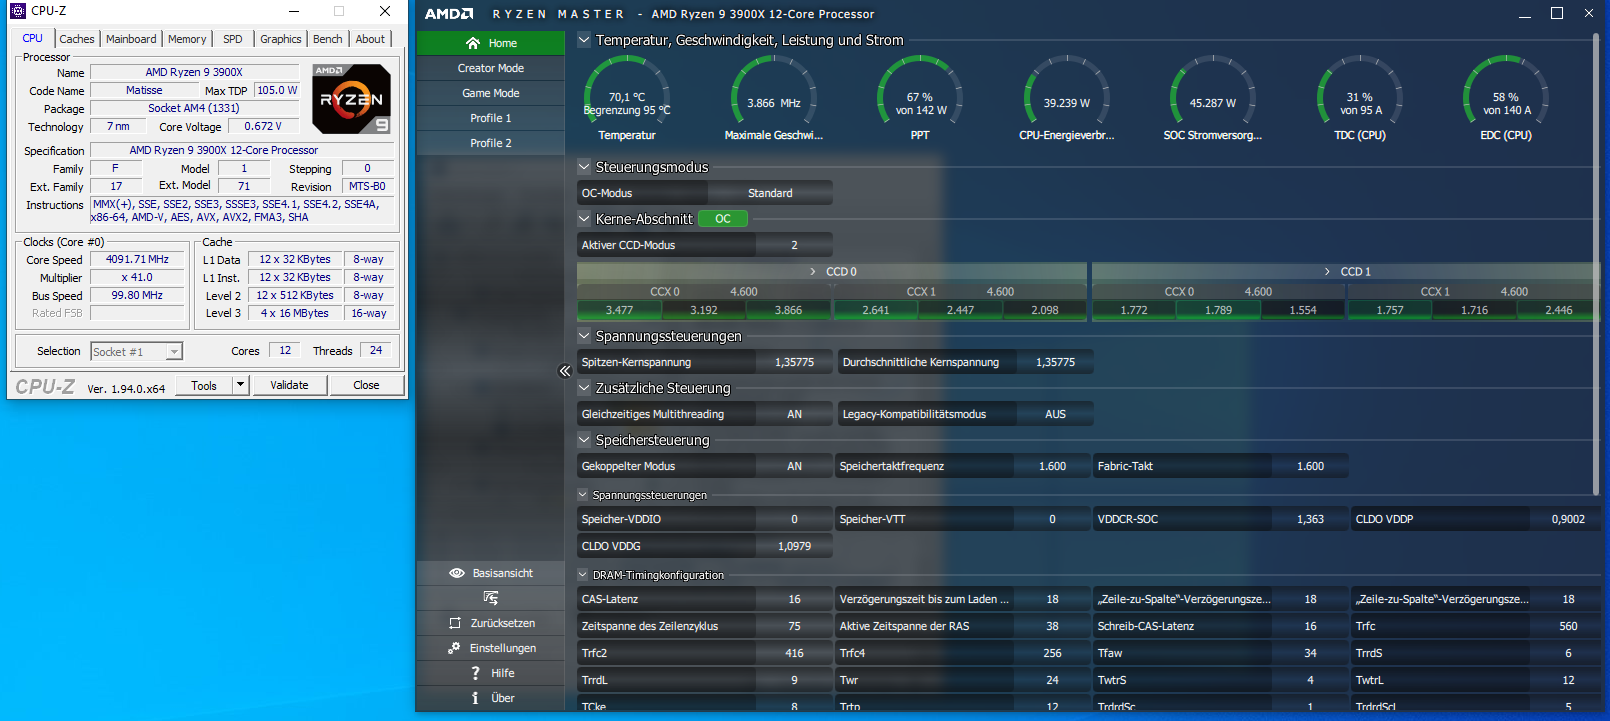Screen dimensions: 1610x721
Task: Select Profile 1 in Ryzen Master
Action: (x=490, y=118)
